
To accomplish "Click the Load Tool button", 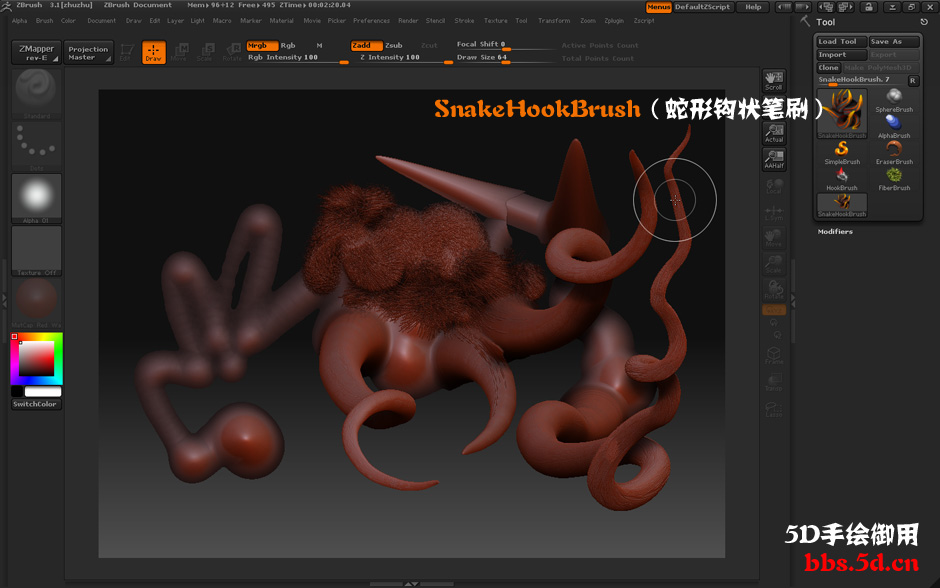I will click(842, 41).
